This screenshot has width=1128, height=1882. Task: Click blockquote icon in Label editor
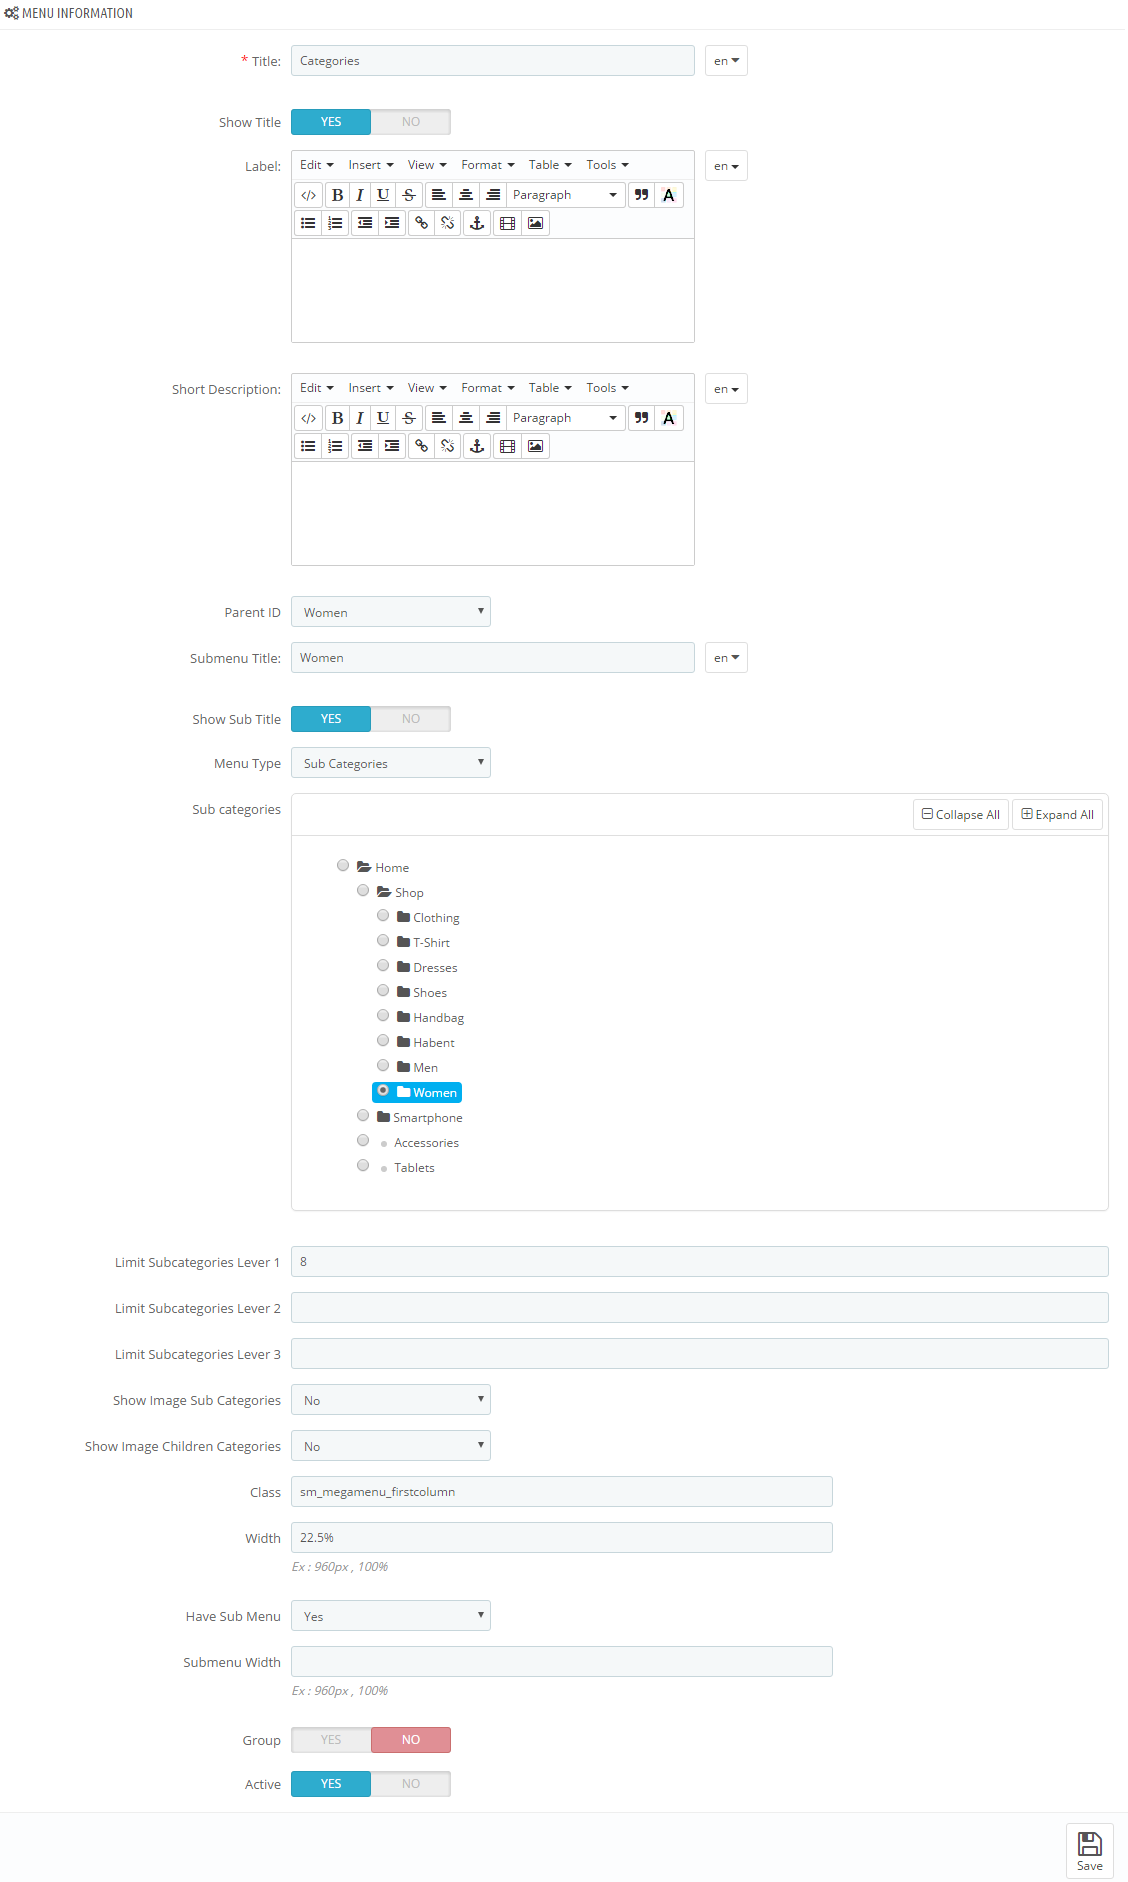coord(641,195)
